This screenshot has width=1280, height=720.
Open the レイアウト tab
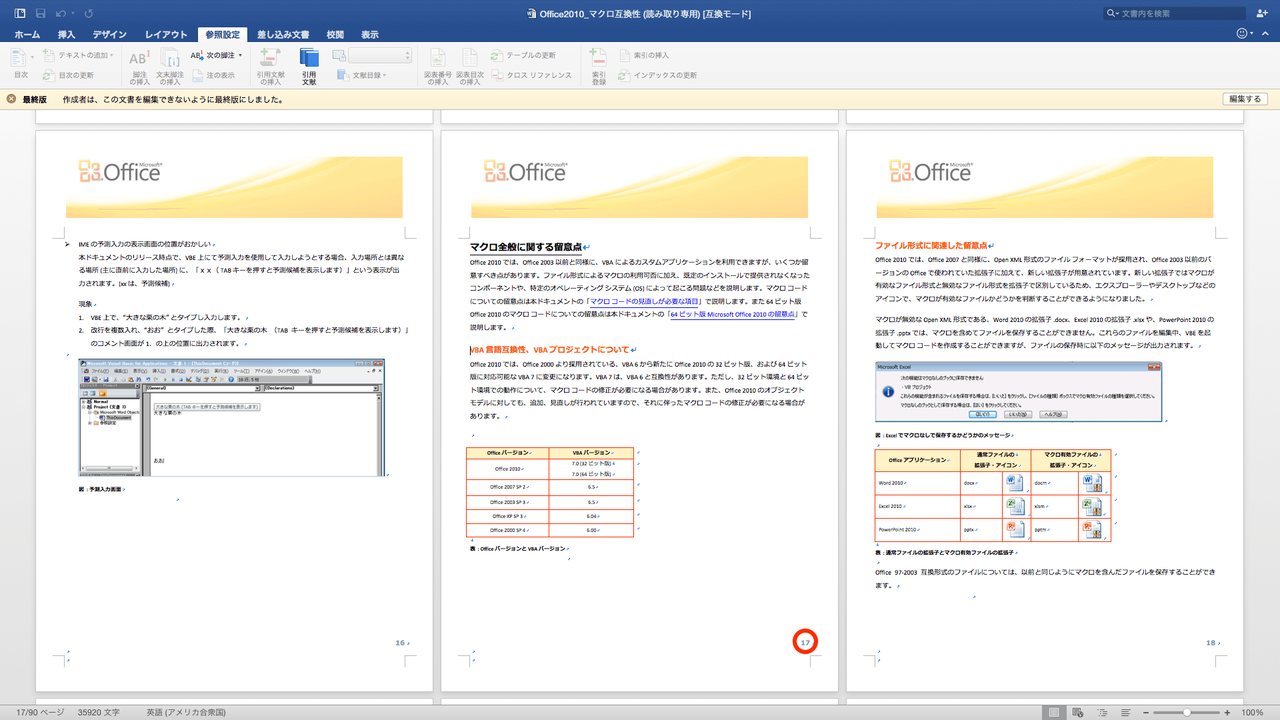coord(165,34)
